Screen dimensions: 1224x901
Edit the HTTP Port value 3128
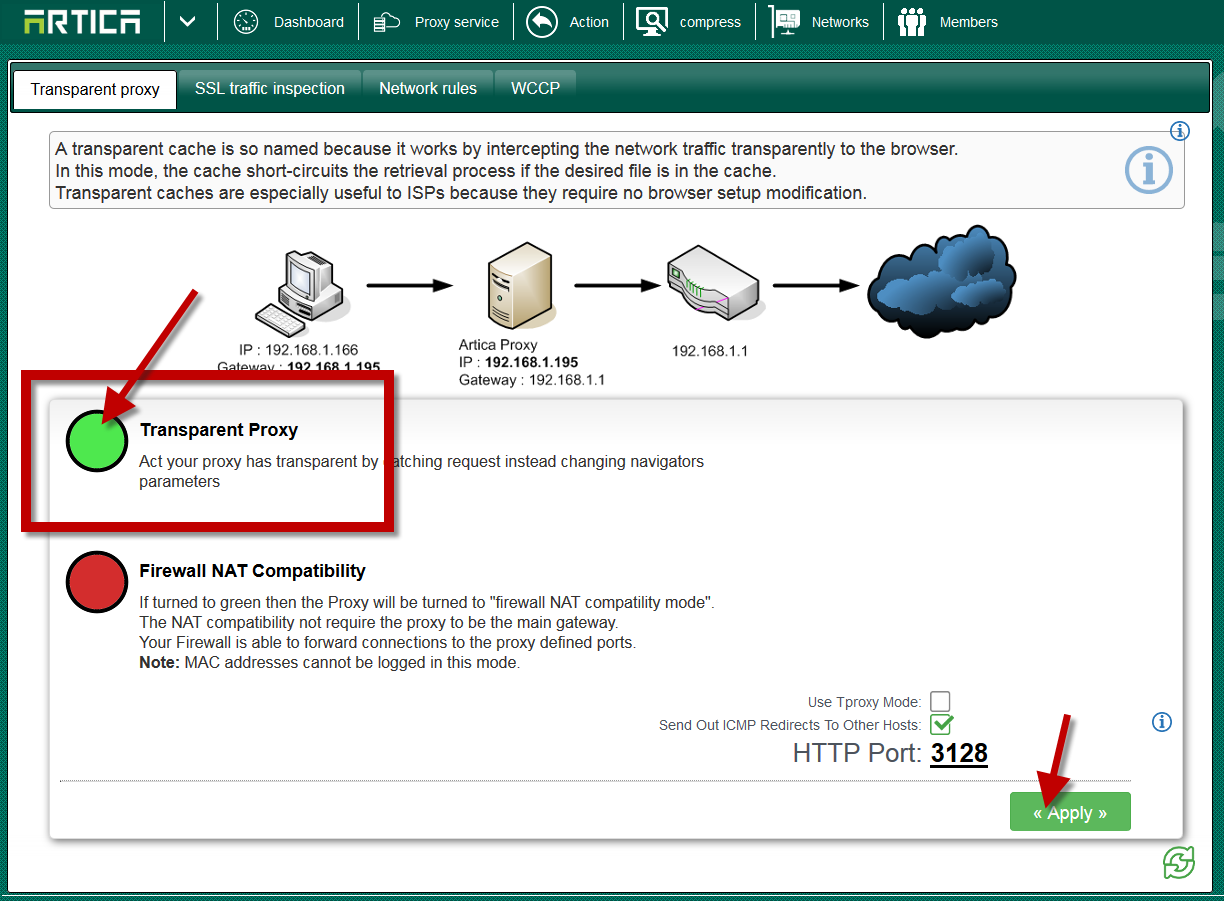click(x=959, y=753)
